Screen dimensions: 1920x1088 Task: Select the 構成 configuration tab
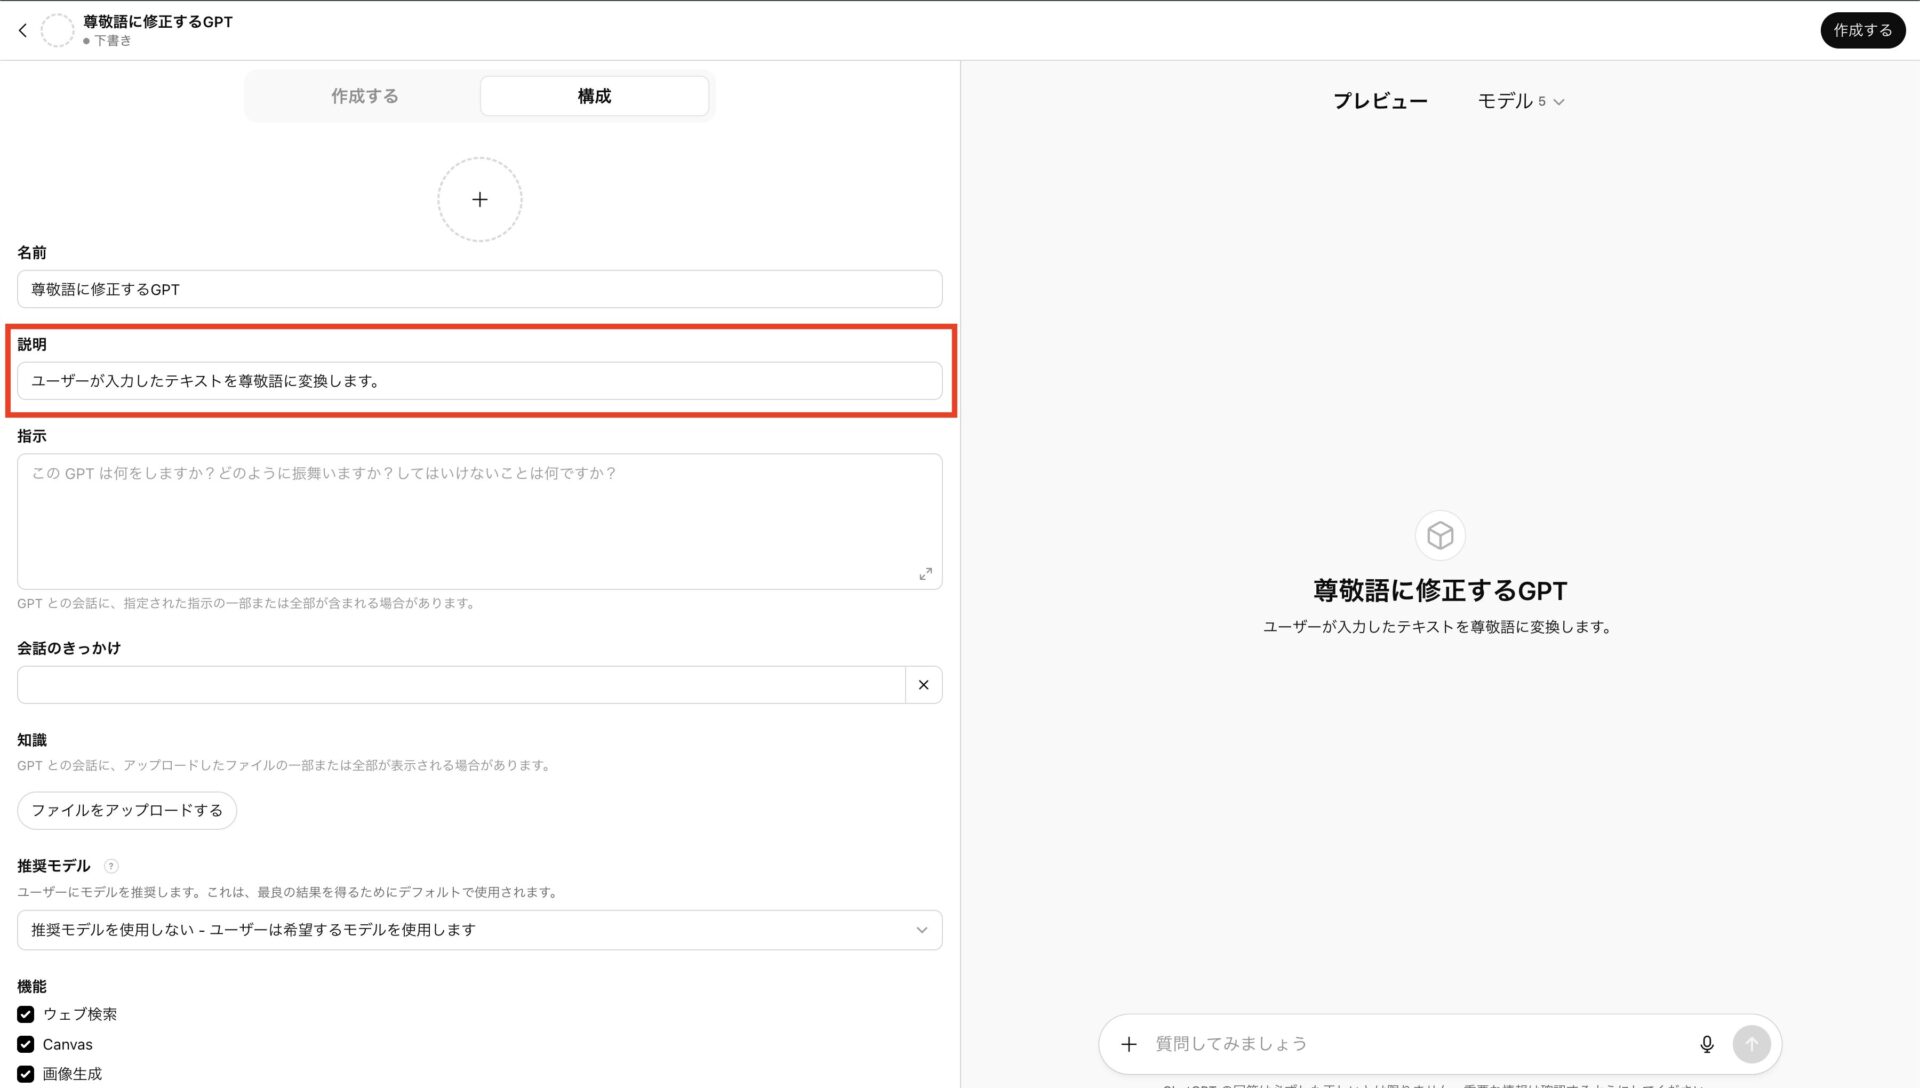(593, 96)
